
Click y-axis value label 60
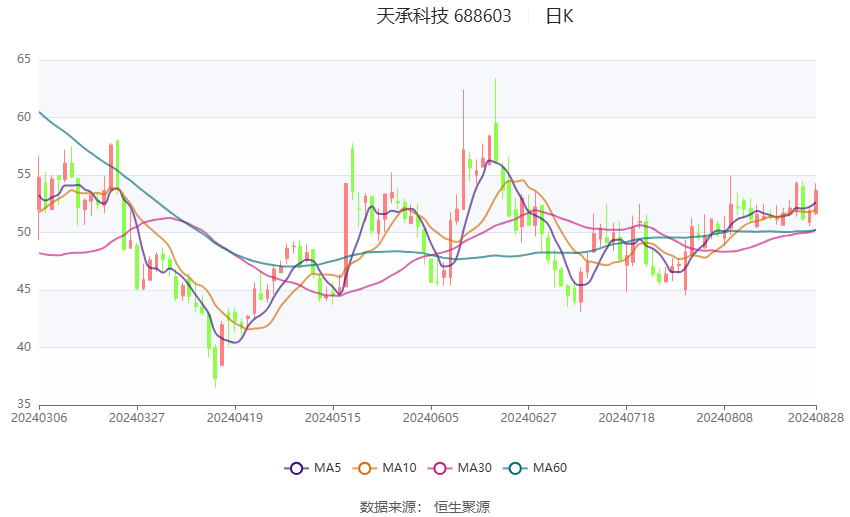coord(24,117)
